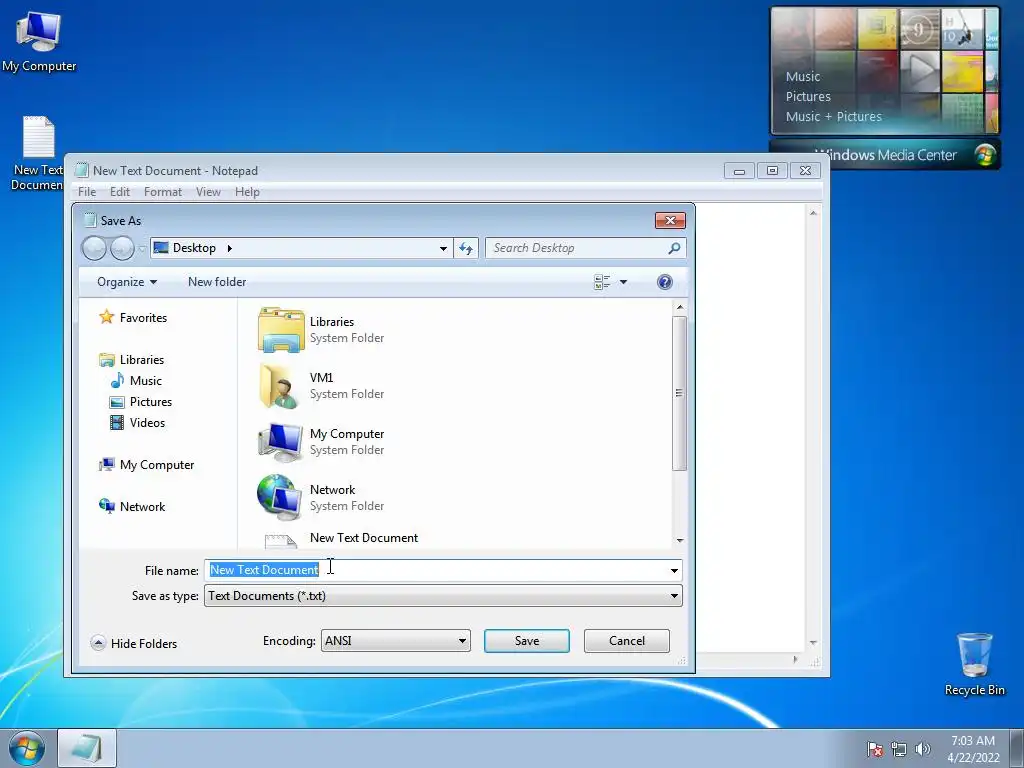Click search magnifier in Search Desktop box
Viewport: 1024px width, 768px height.
click(674, 248)
